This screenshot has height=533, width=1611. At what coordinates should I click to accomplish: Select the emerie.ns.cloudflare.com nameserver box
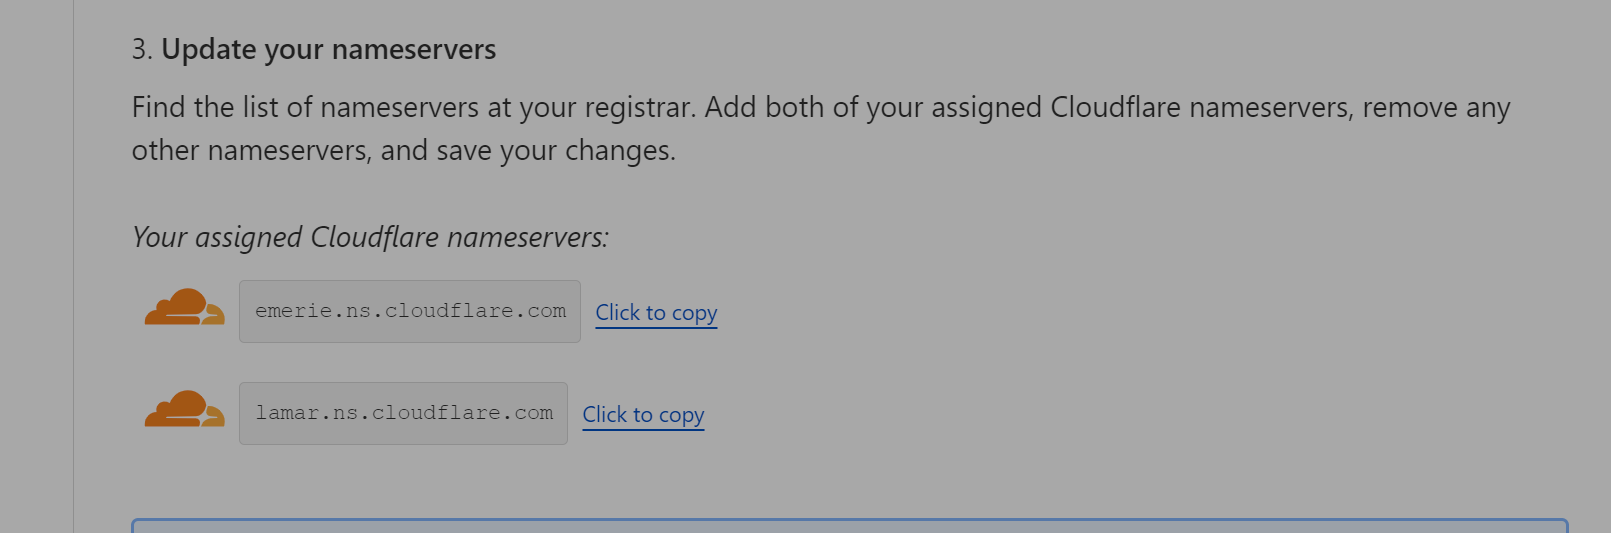[410, 312]
